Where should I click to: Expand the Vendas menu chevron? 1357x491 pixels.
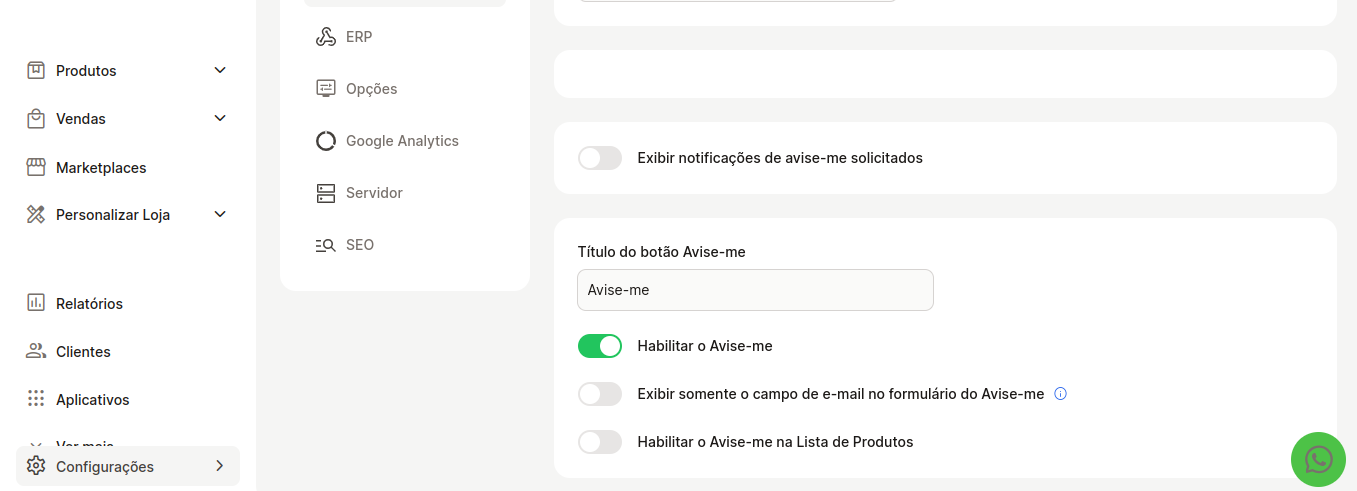[x=221, y=118]
